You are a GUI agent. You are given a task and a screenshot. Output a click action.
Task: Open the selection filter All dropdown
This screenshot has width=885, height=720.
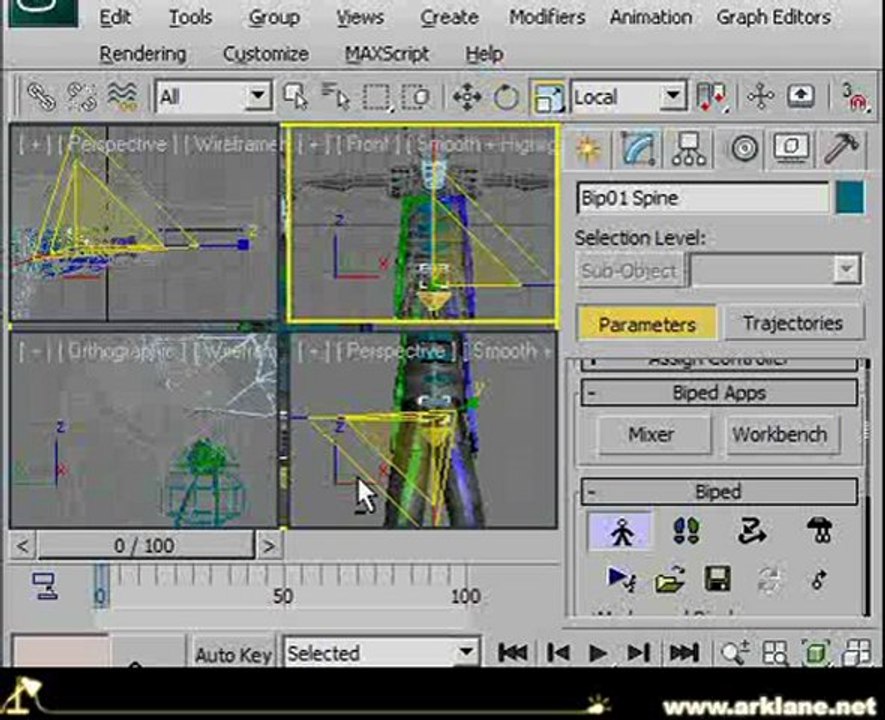pyautogui.click(x=213, y=97)
